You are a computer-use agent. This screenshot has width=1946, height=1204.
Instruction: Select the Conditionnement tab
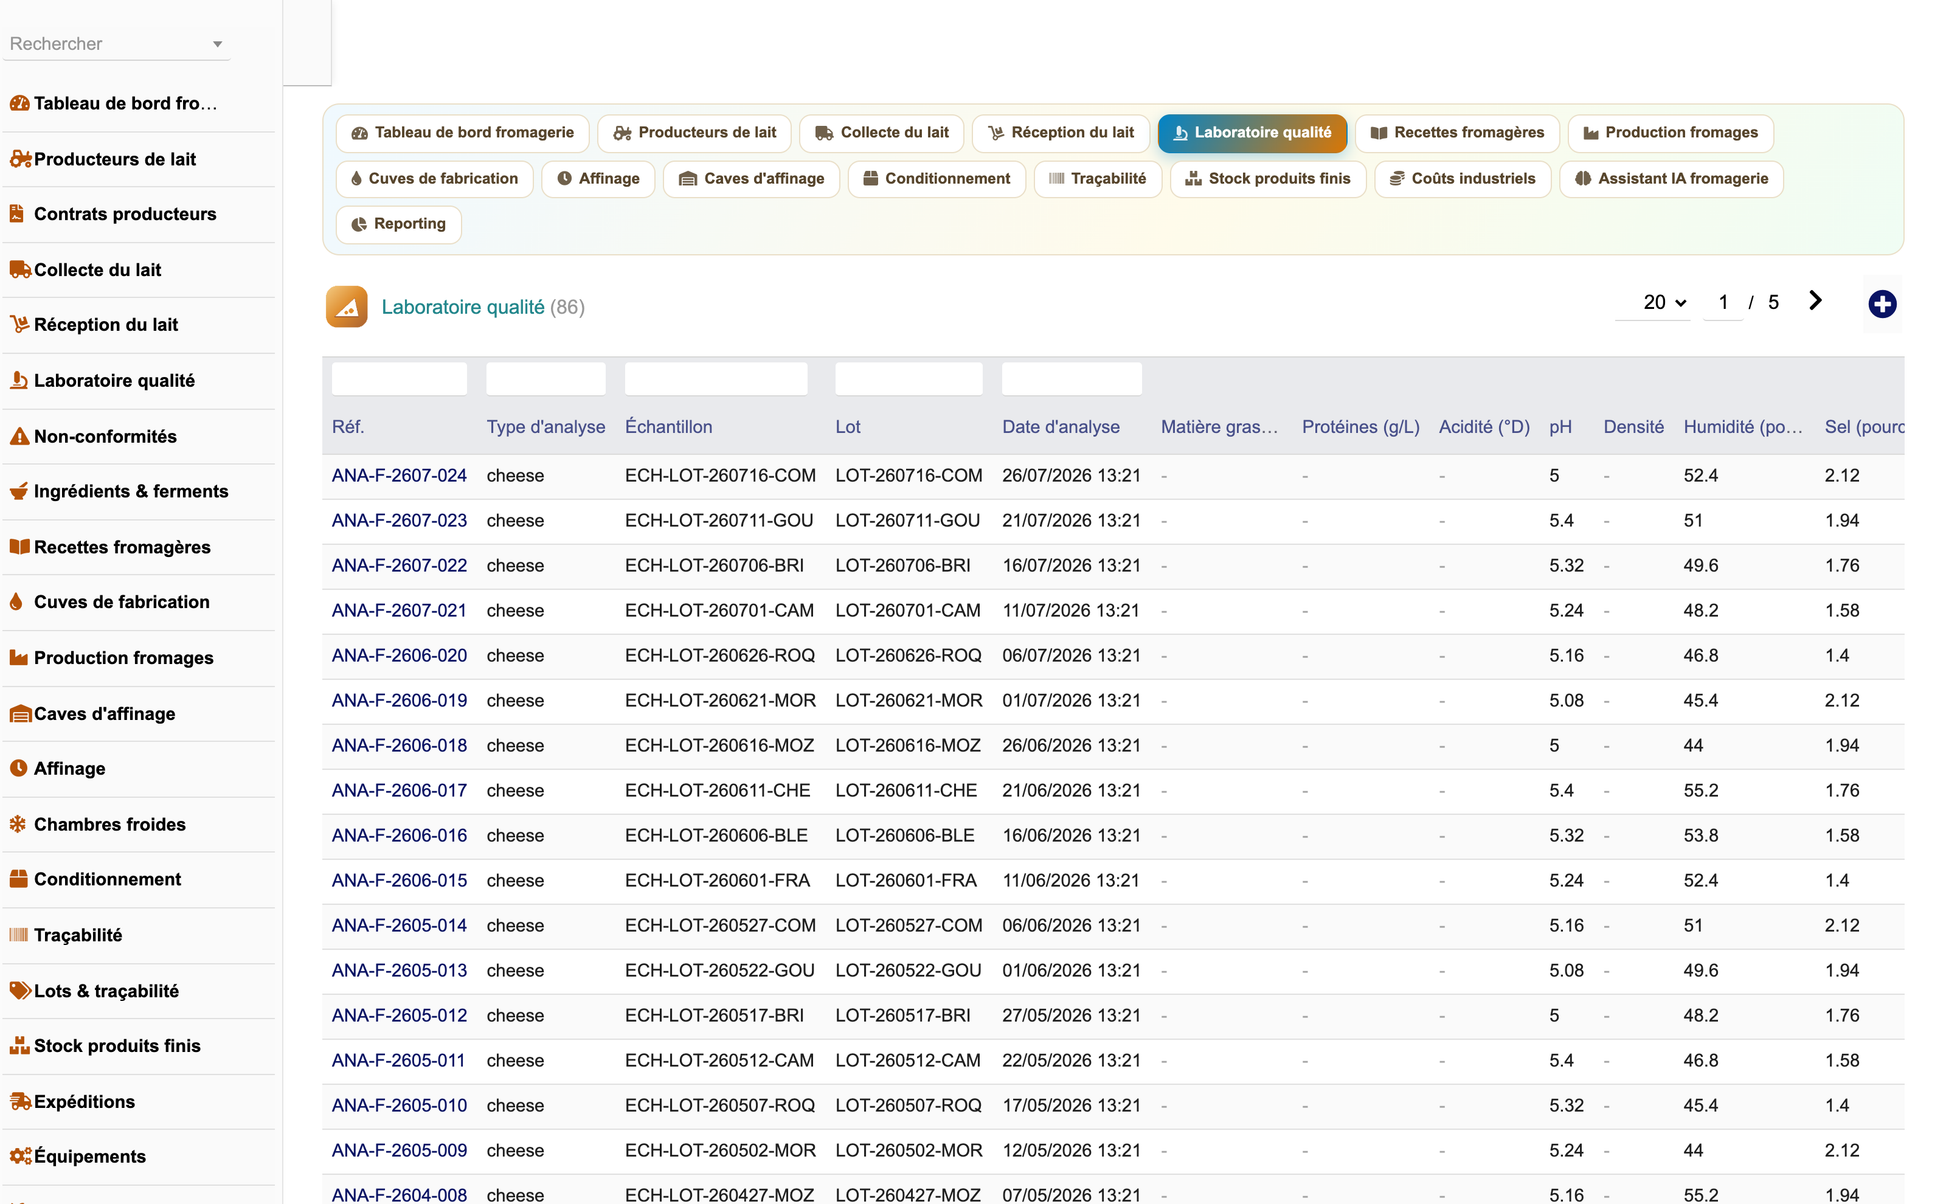[x=937, y=179]
